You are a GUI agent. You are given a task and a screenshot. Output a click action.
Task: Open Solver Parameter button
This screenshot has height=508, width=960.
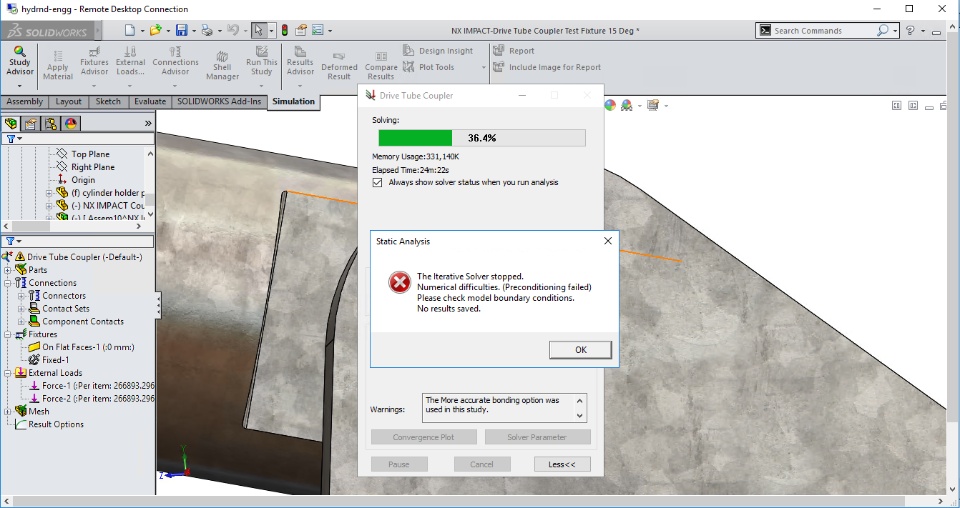coord(537,437)
